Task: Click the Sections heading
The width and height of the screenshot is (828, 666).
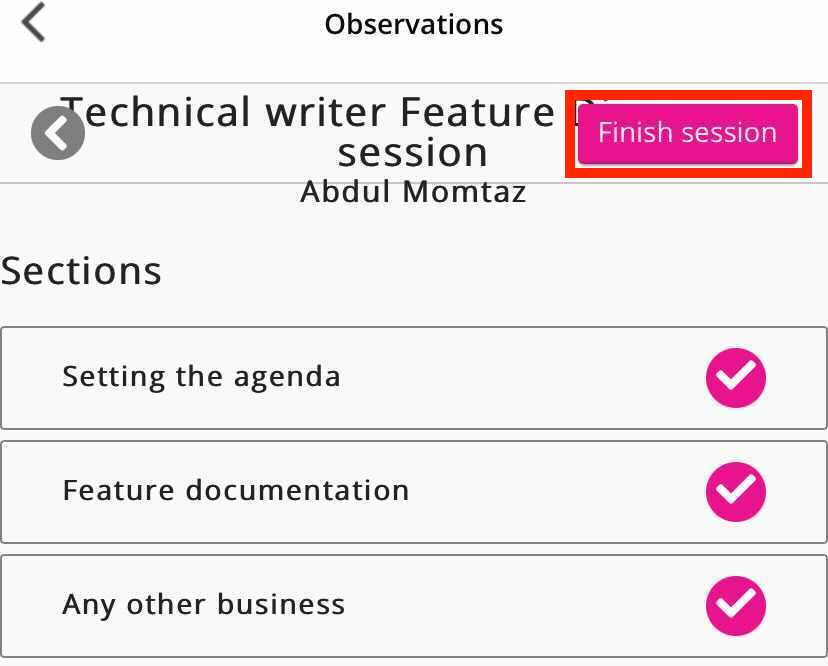Action: coord(81,270)
